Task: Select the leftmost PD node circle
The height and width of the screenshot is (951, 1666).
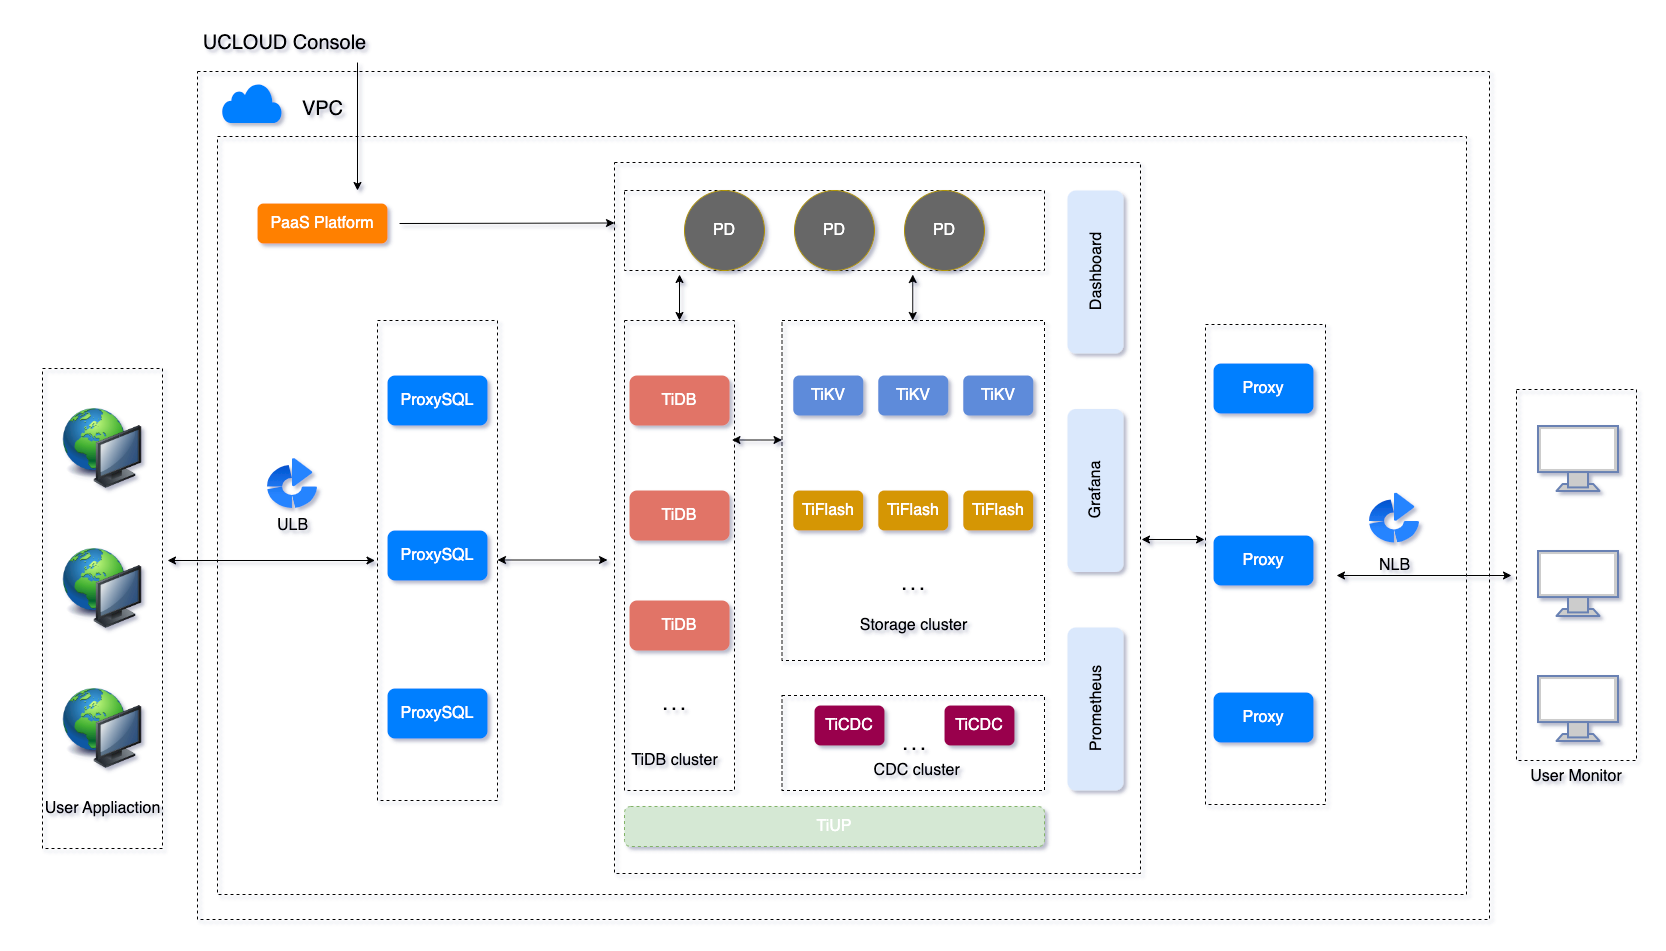Action: click(724, 230)
